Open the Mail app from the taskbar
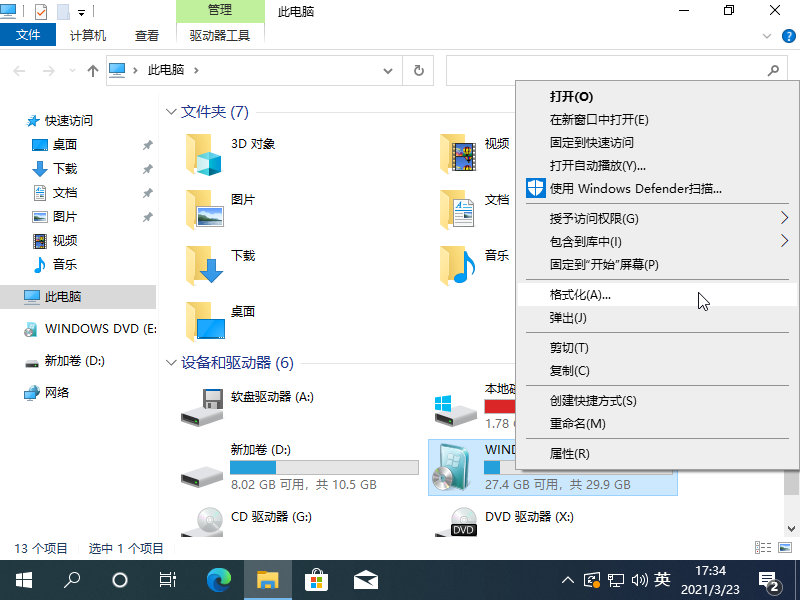800x600 pixels. tap(366, 579)
